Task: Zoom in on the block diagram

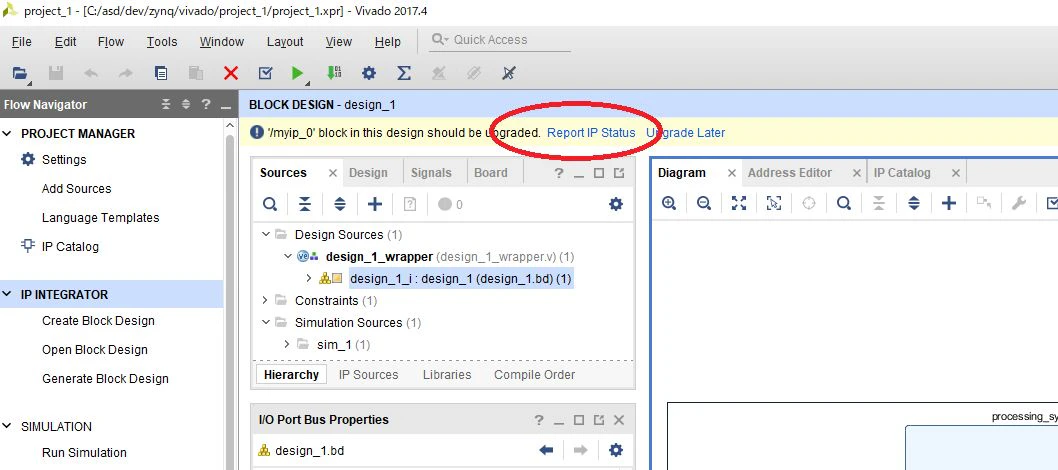Action: [x=669, y=203]
